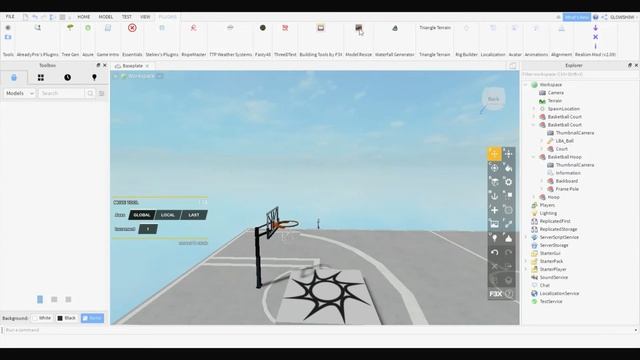Screen dimensions: 640x360
Task: Open the Models category dropdown
Action: coord(19,93)
